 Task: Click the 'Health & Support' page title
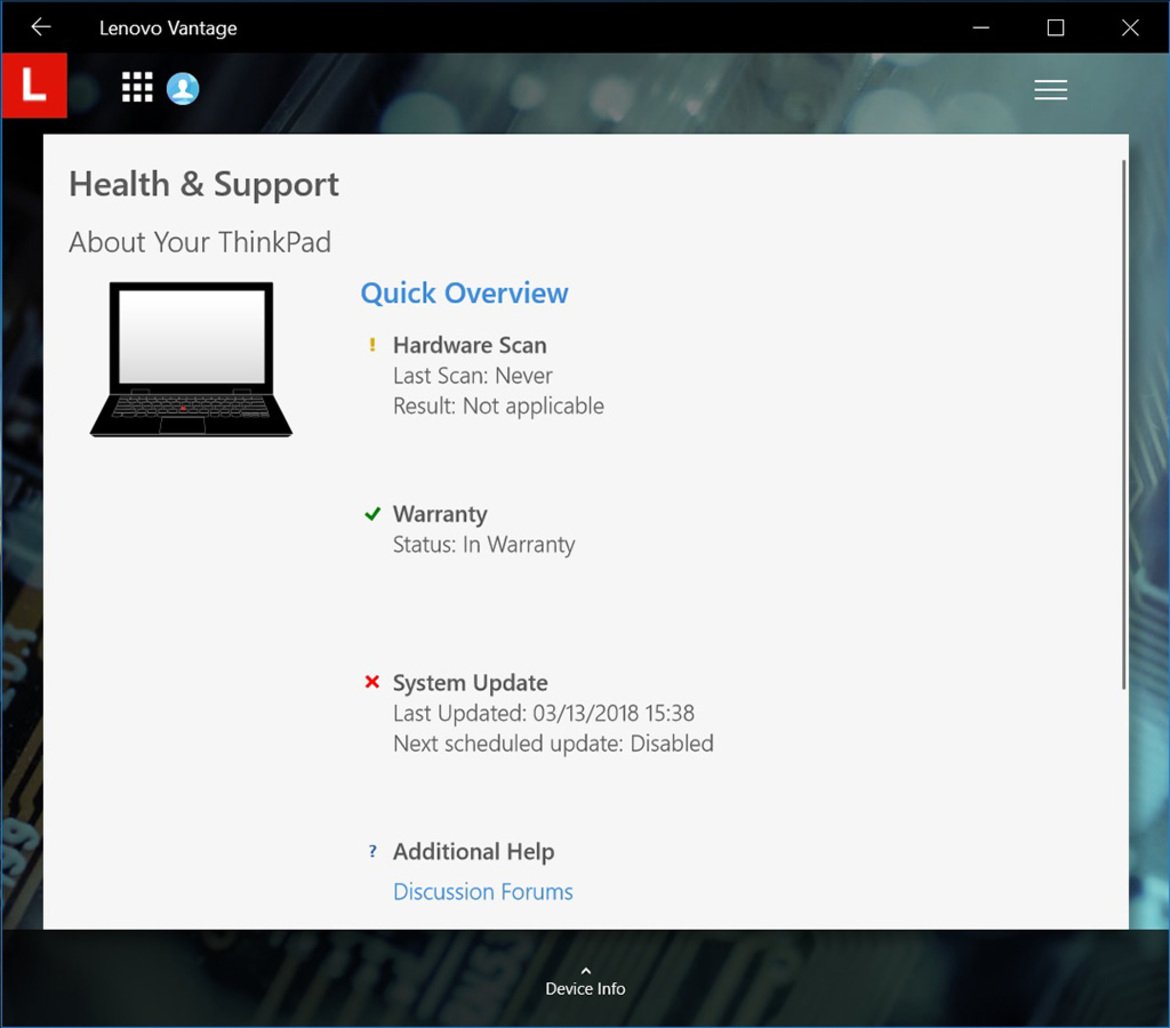[x=204, y=184]
